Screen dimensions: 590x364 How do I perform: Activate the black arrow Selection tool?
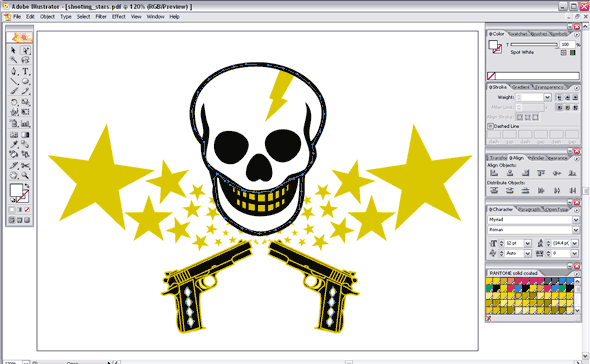pos(14,50)
